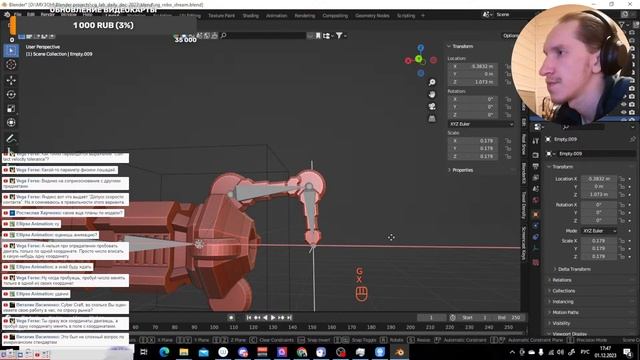Toggle the camera view icon

coord(432,107)
